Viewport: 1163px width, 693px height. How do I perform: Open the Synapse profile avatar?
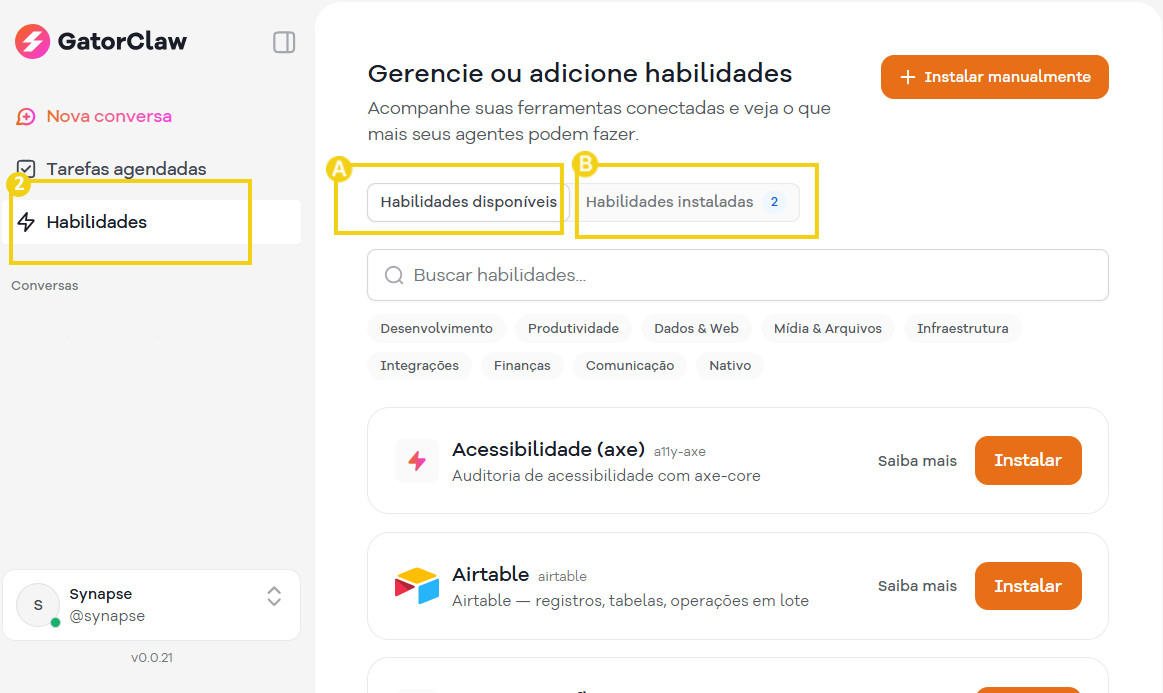click(37, 605)
